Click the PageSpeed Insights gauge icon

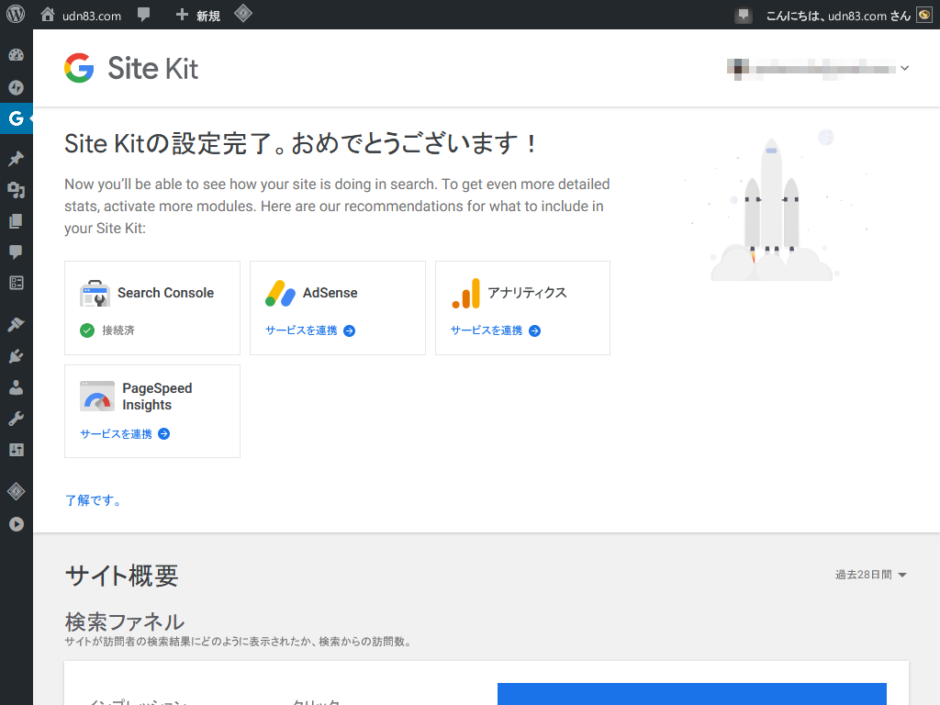[x=97, y=396]
